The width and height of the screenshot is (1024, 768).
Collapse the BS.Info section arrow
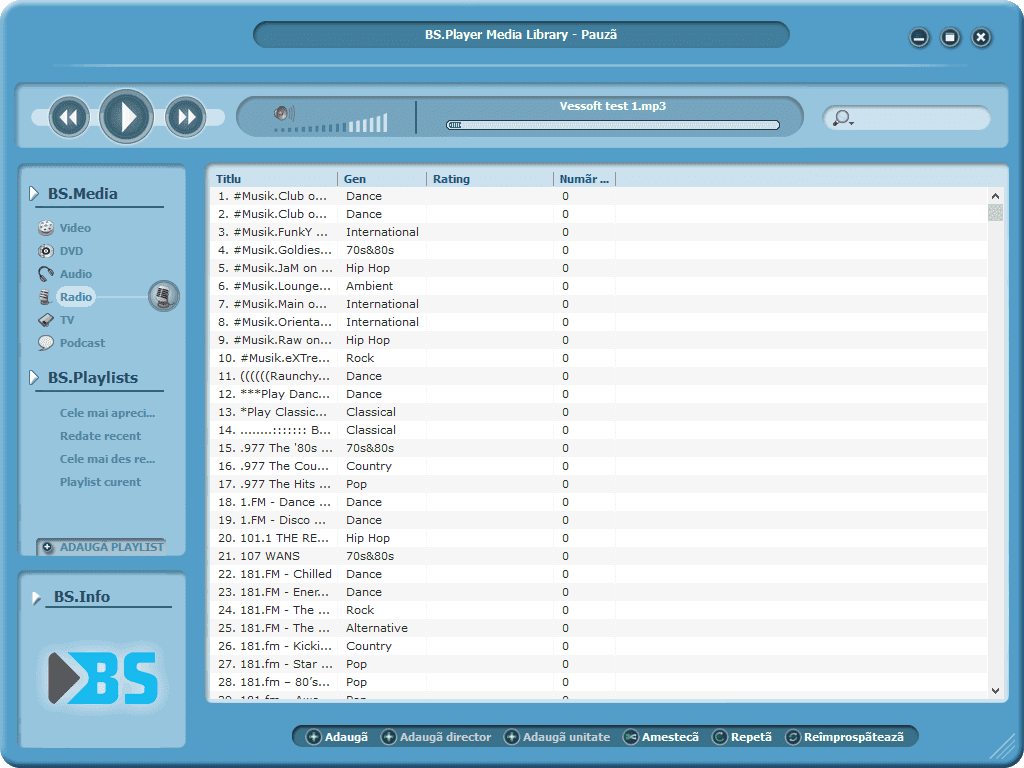37,598
